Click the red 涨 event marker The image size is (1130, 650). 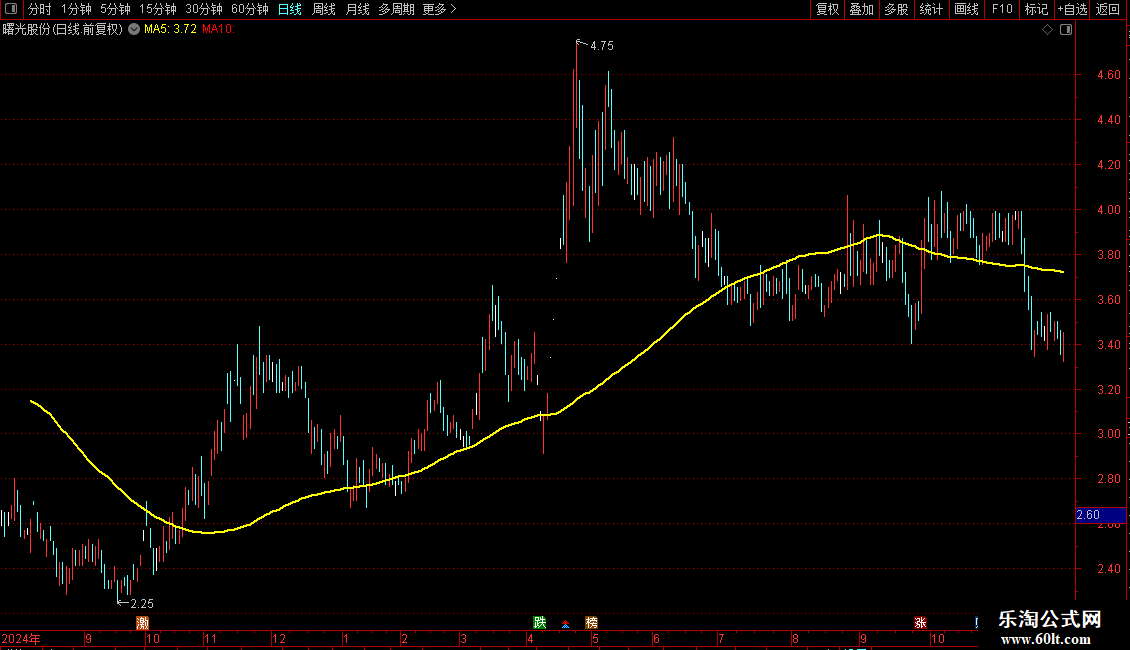tap(920, 623)
